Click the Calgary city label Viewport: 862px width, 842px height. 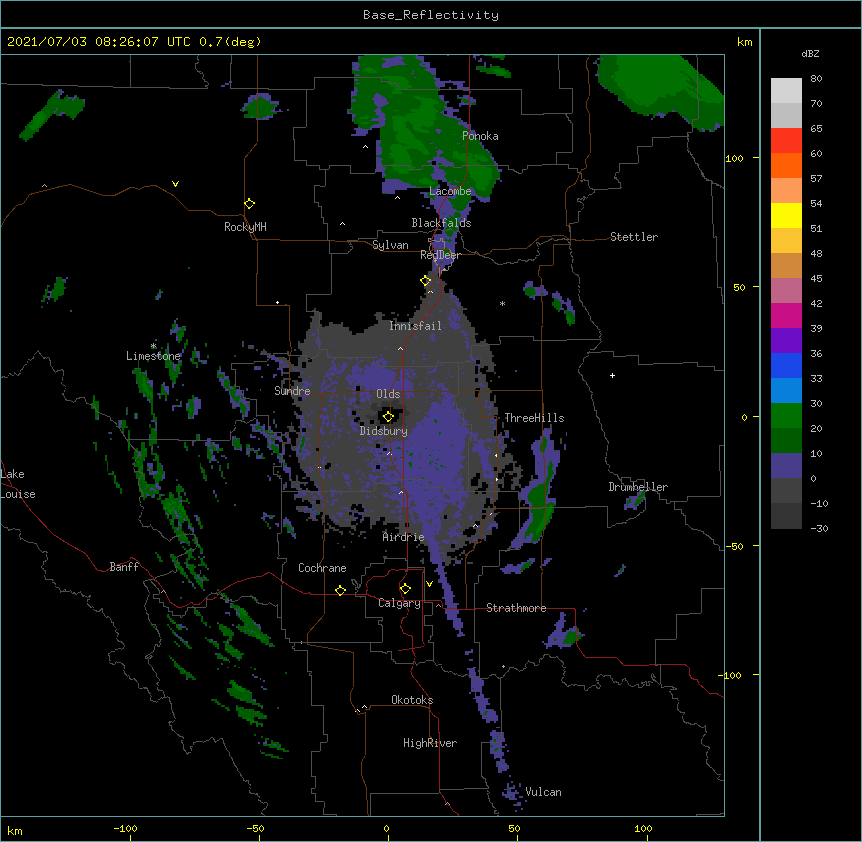[399, 603]
